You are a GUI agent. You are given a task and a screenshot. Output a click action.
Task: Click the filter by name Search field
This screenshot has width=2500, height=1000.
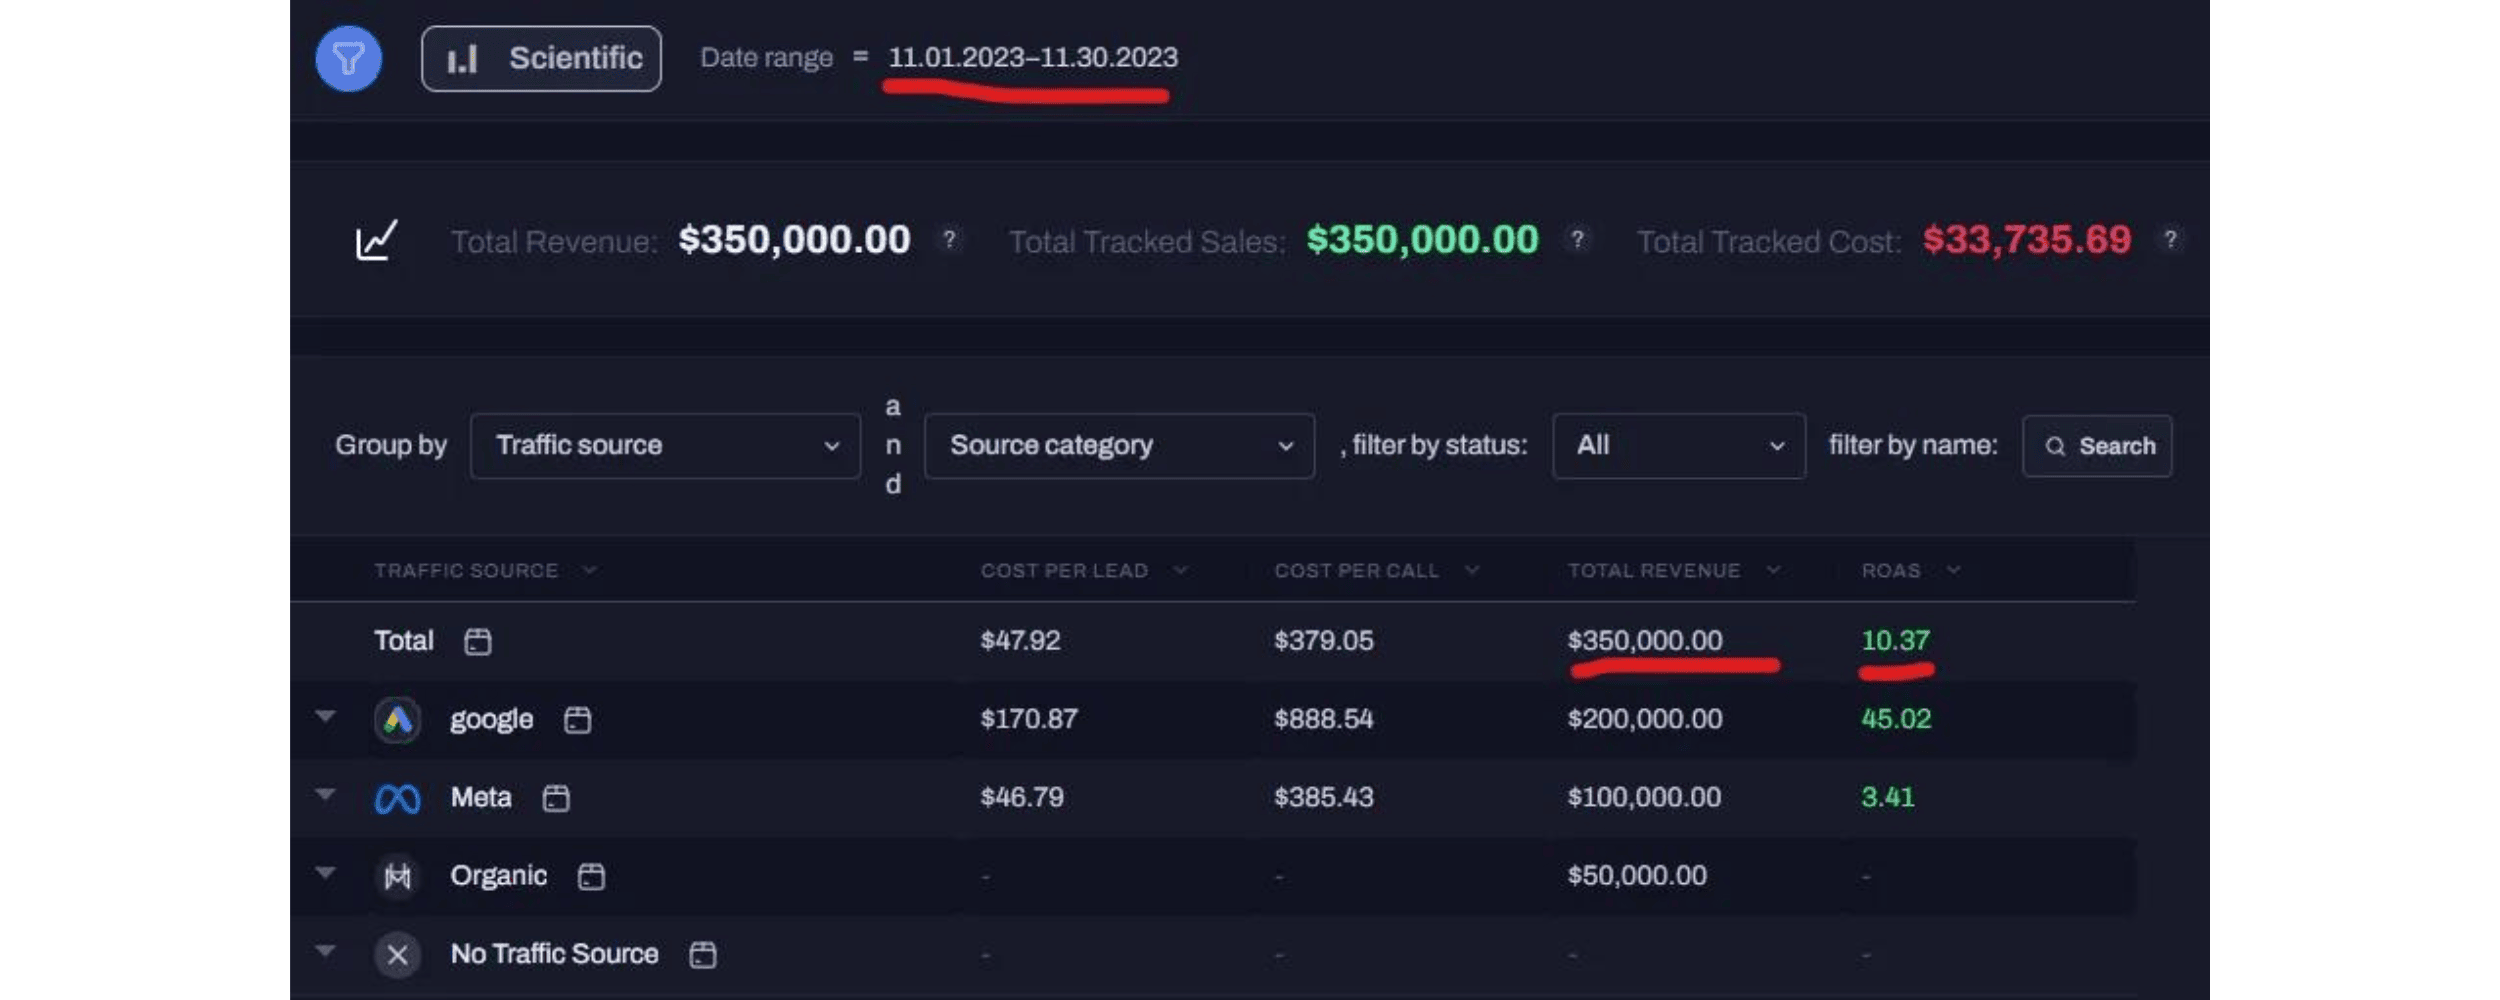[x=2098, y=446]
